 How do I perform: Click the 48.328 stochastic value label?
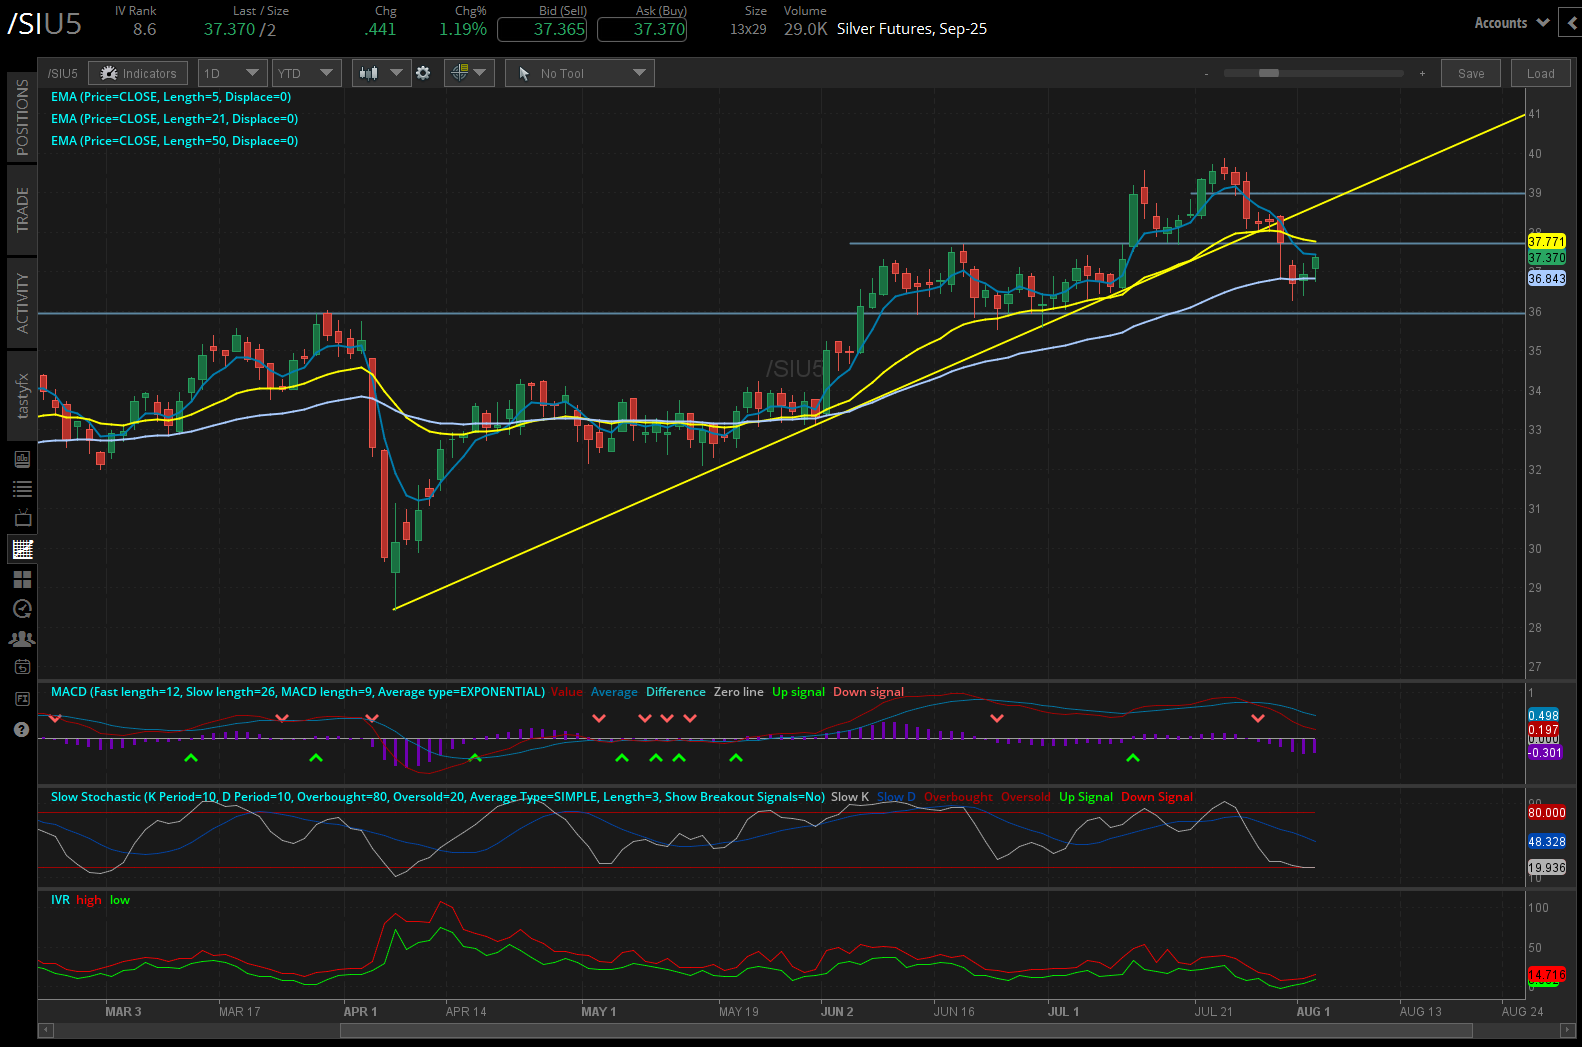click(x=1546, y=842)
